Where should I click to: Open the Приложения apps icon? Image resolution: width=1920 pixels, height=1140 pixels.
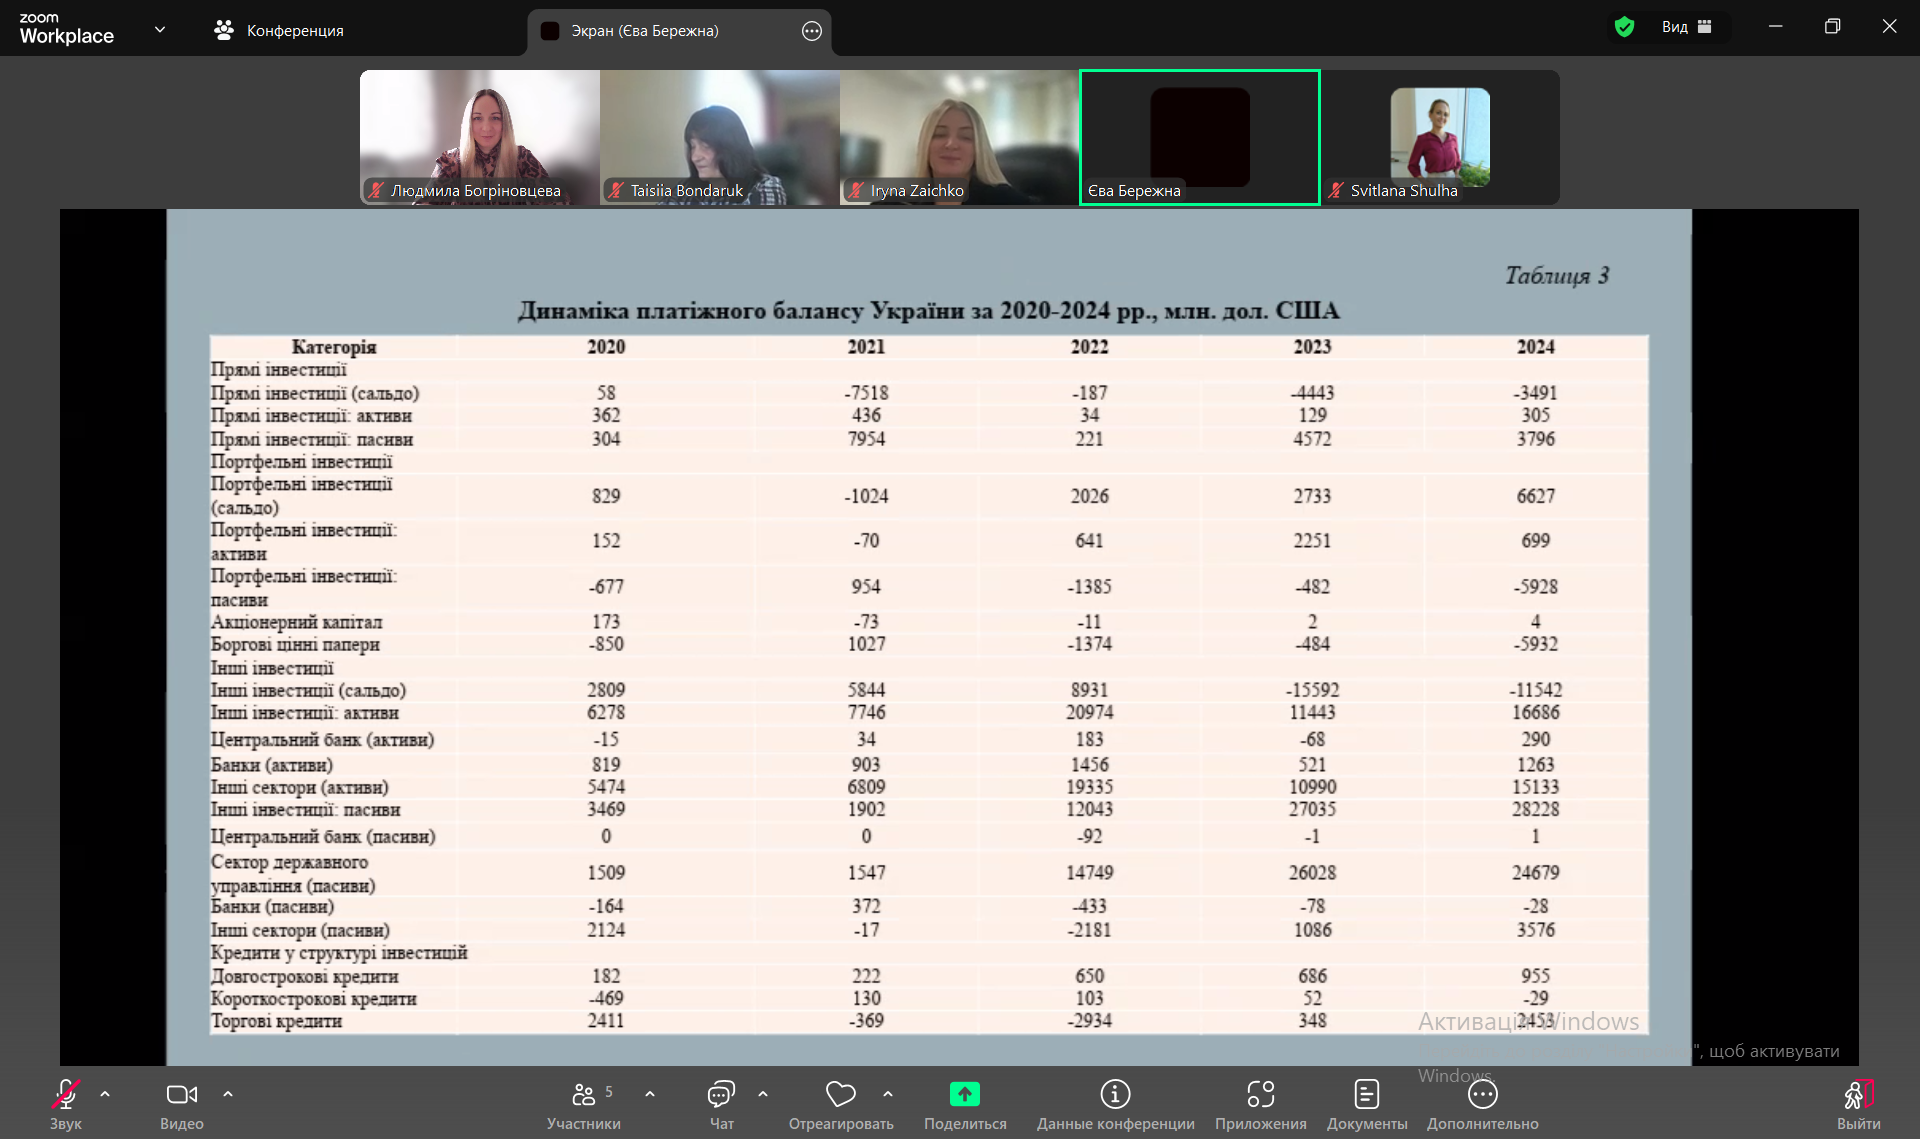coord(1260,1095)
